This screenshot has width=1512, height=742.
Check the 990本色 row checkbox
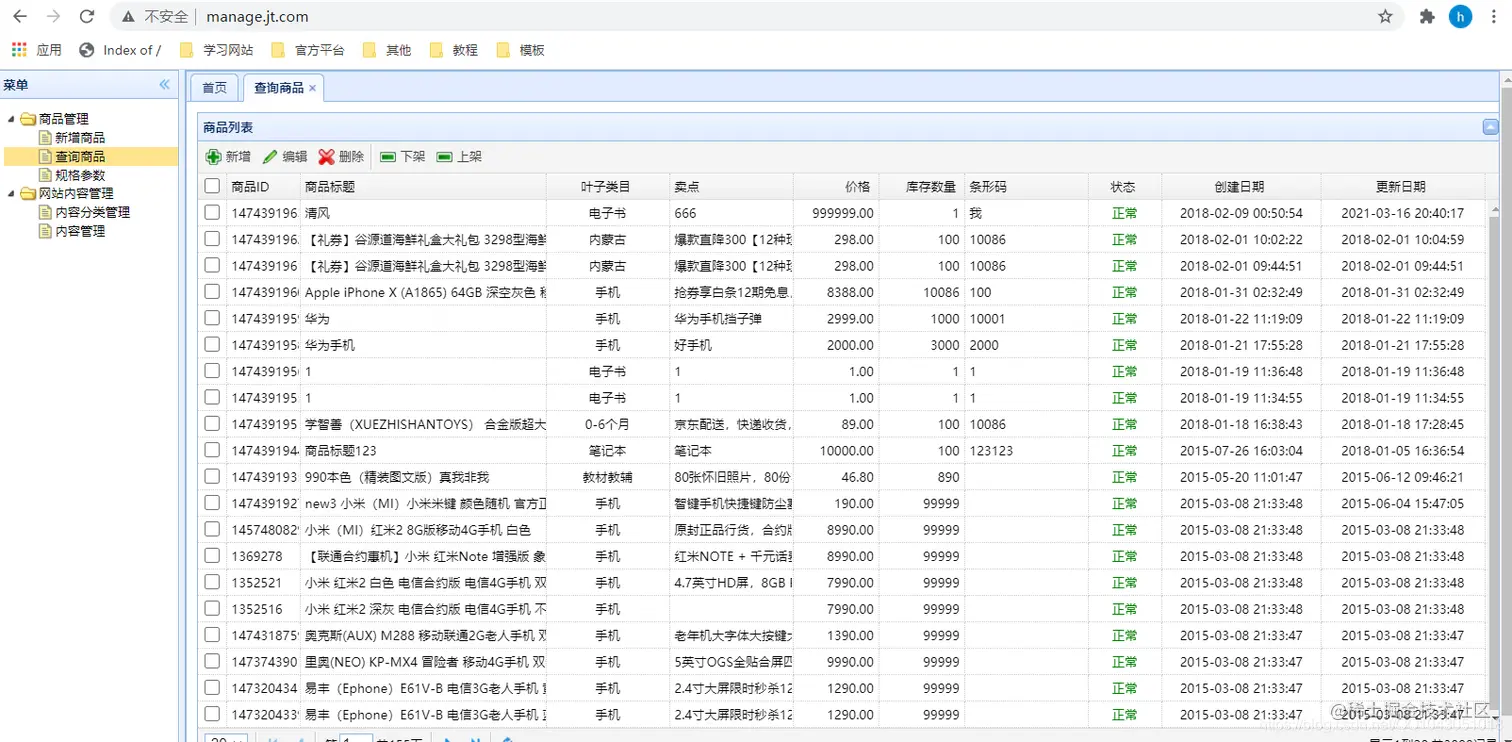212,477
